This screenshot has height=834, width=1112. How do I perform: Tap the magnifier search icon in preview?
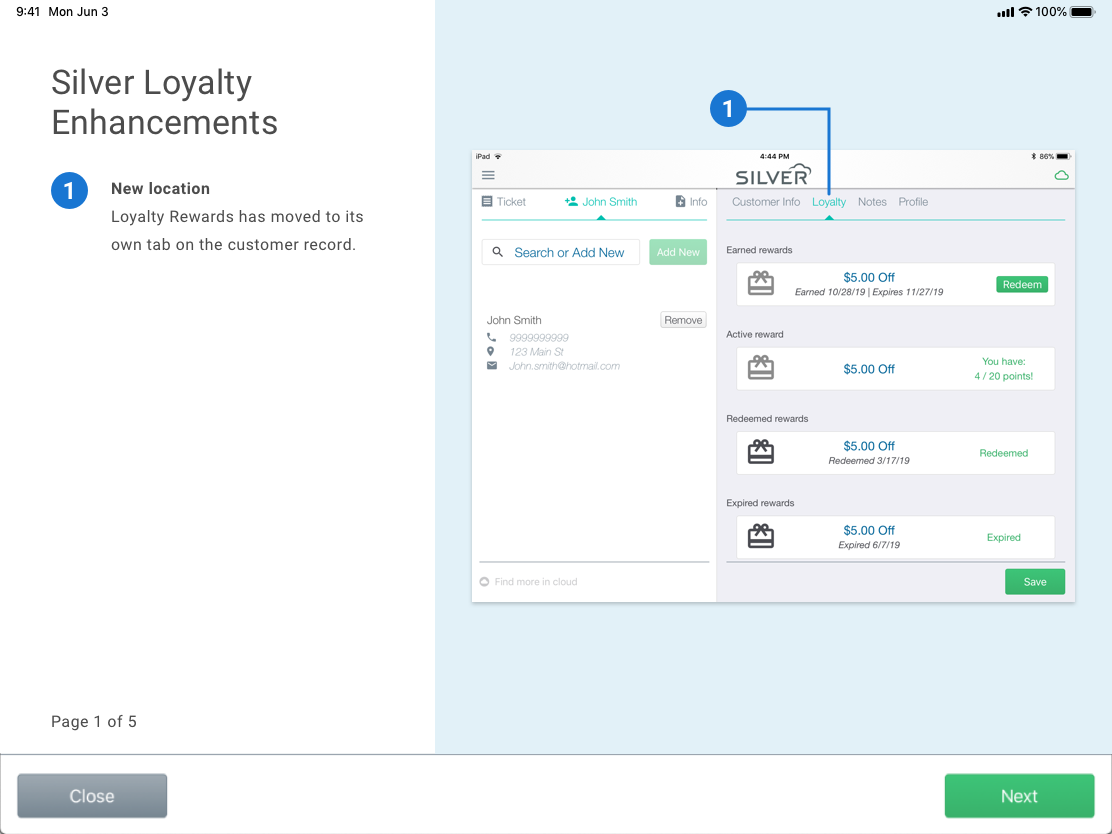(x=498, y=252)
